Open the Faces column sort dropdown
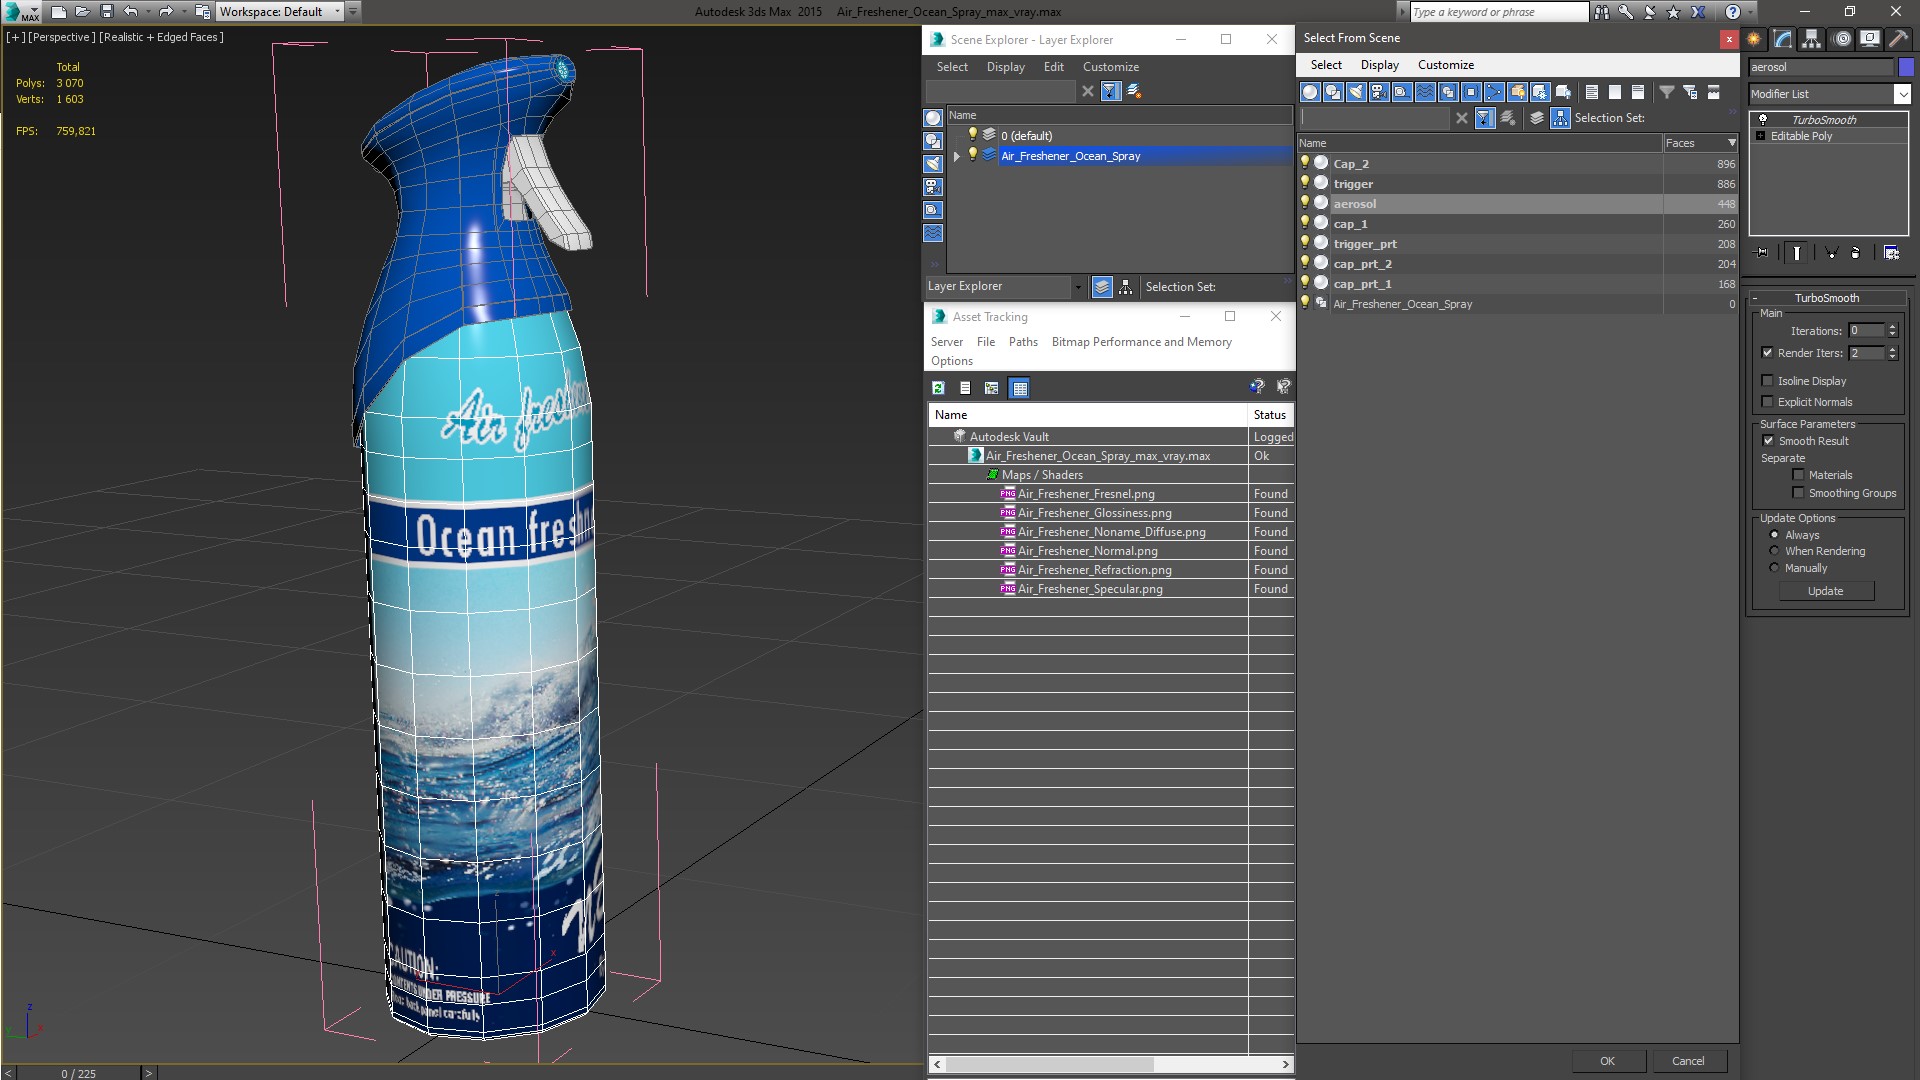Image resolution: width=1920 pixels, height=1080 pixels. pos(1732,143)
